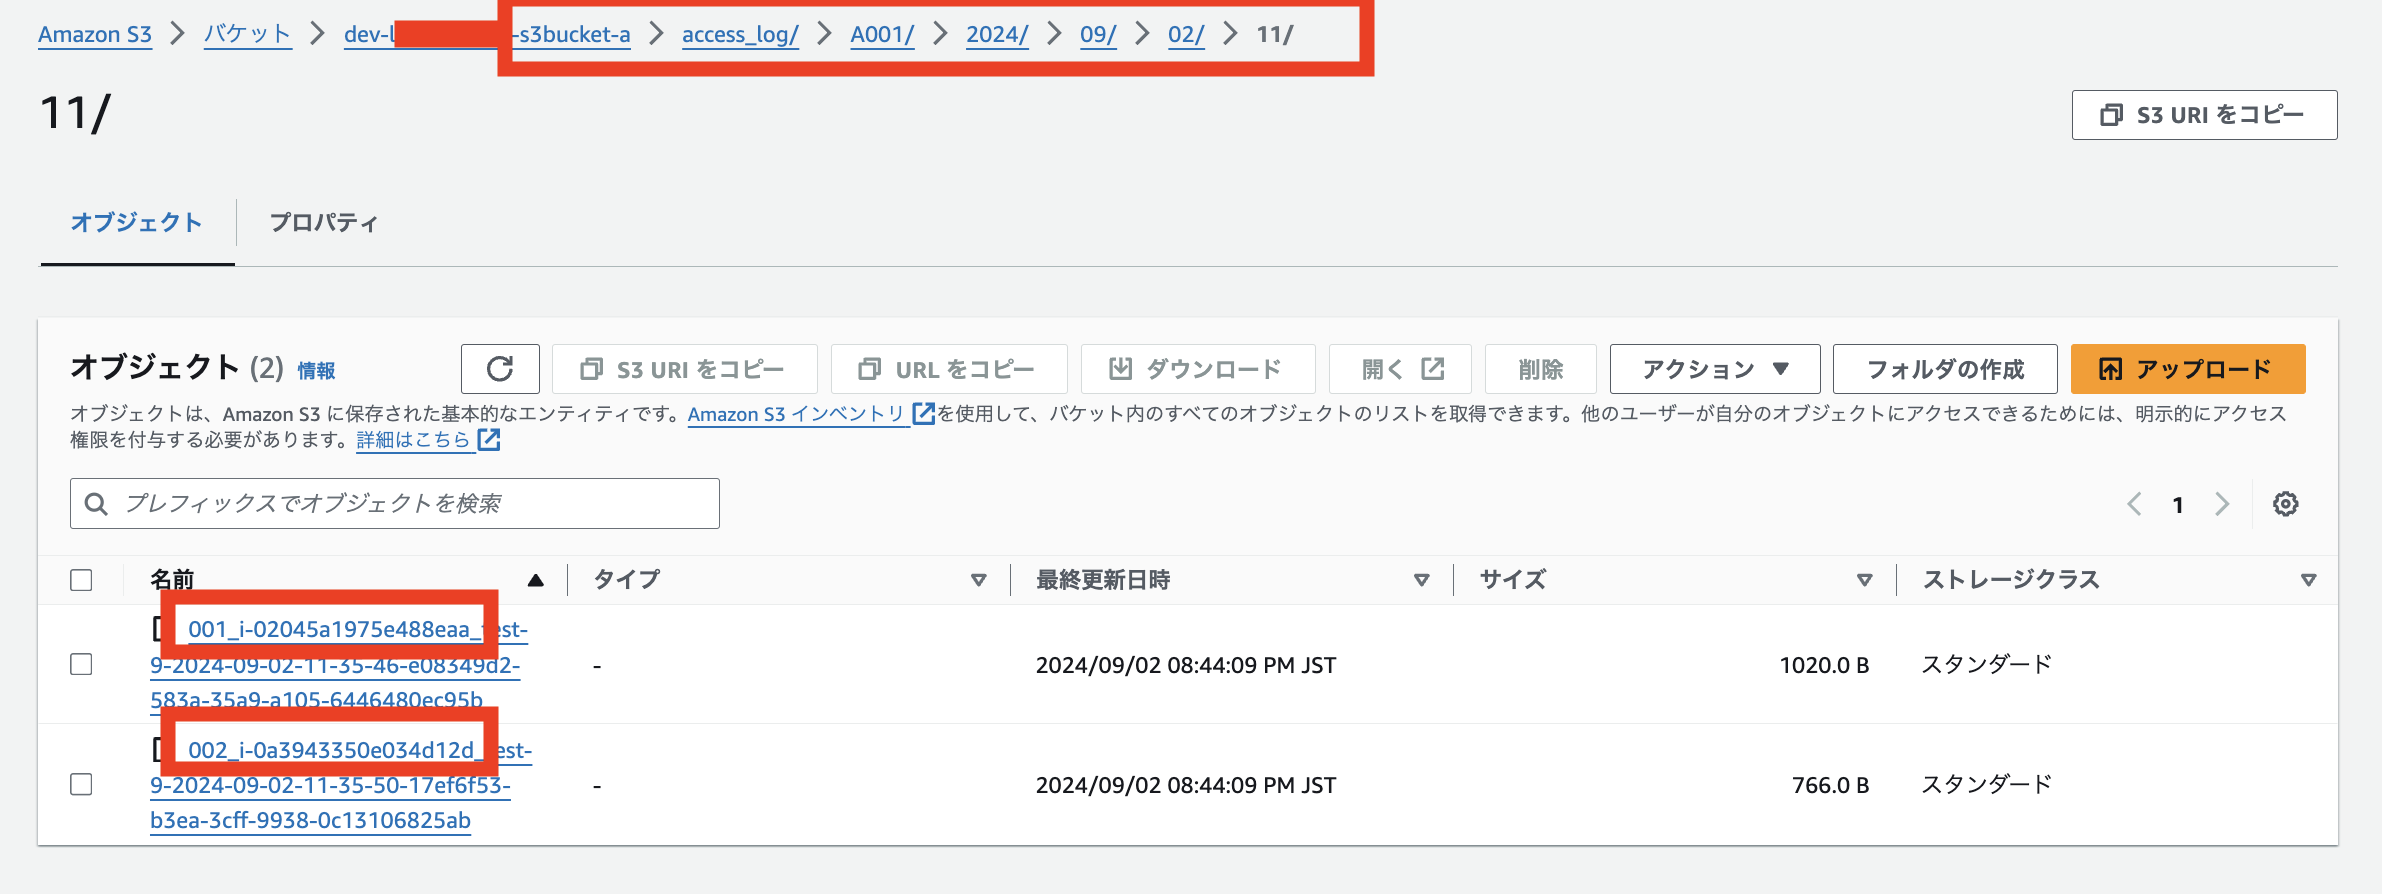Open the 02/ breadcrumb link

1186,34
